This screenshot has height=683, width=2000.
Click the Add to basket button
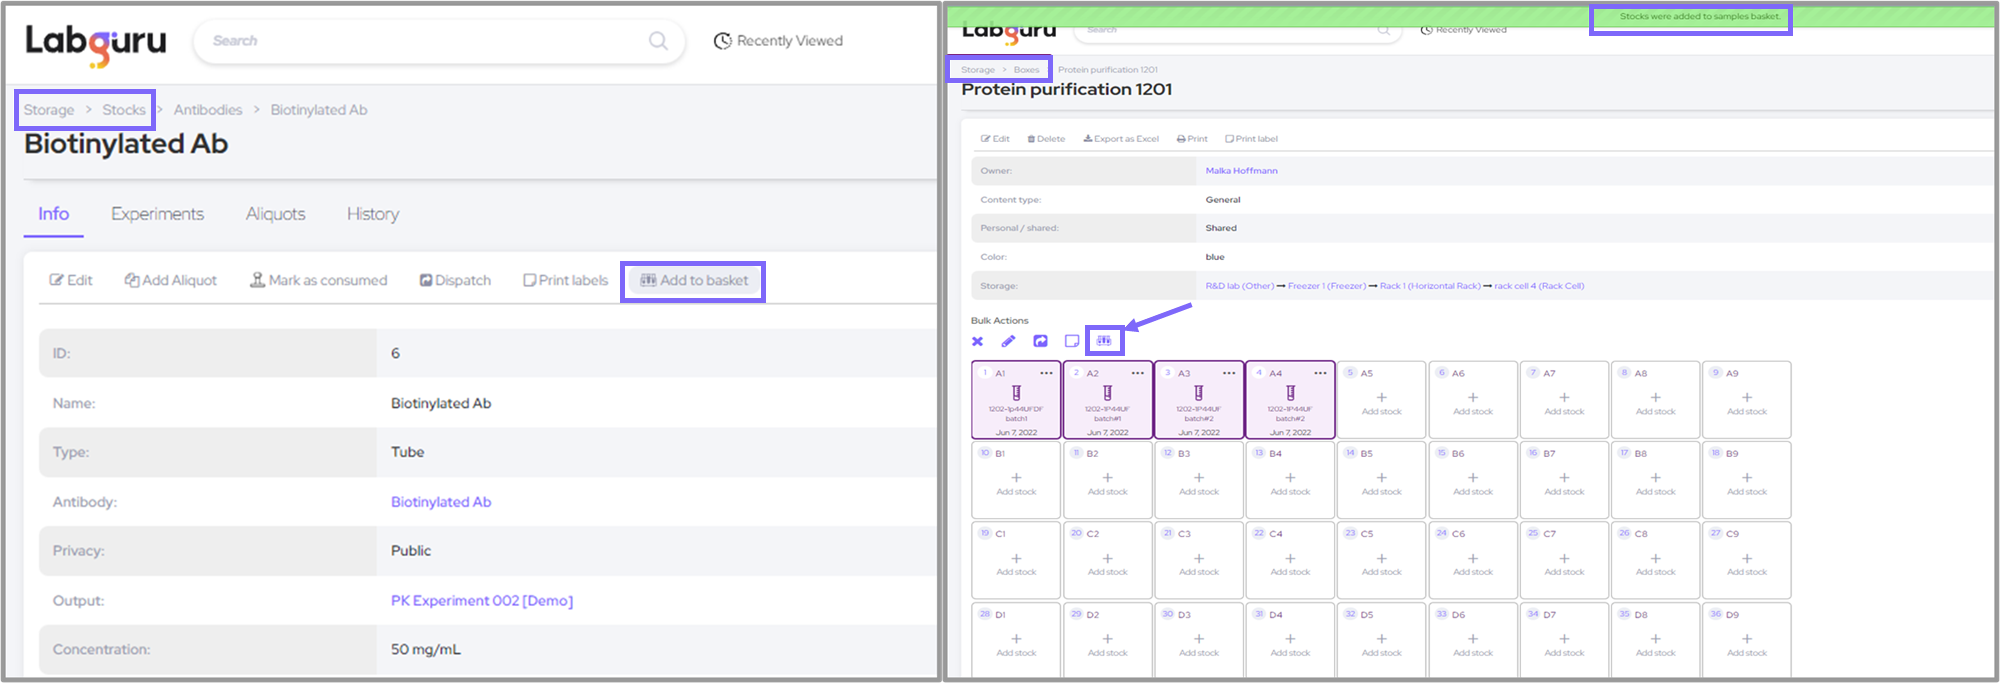[x=694, y=281]
